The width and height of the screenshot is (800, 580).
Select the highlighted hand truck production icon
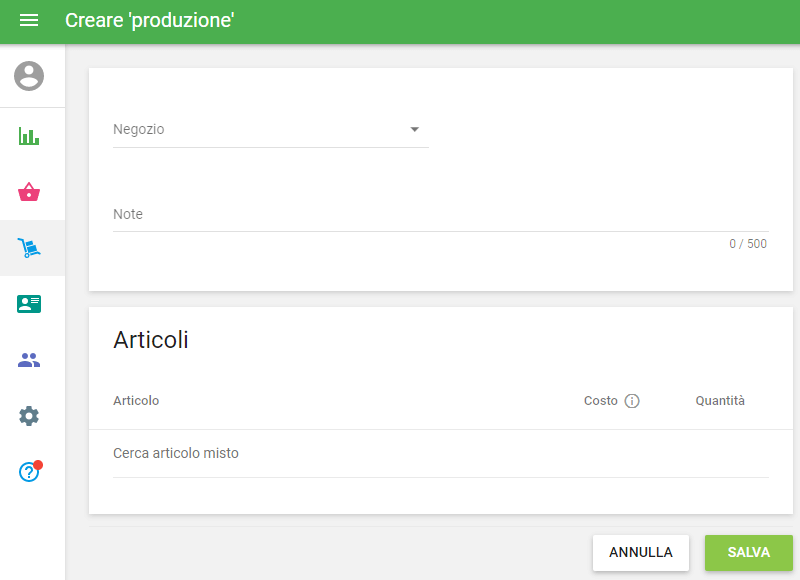click(x=29, y=248)
